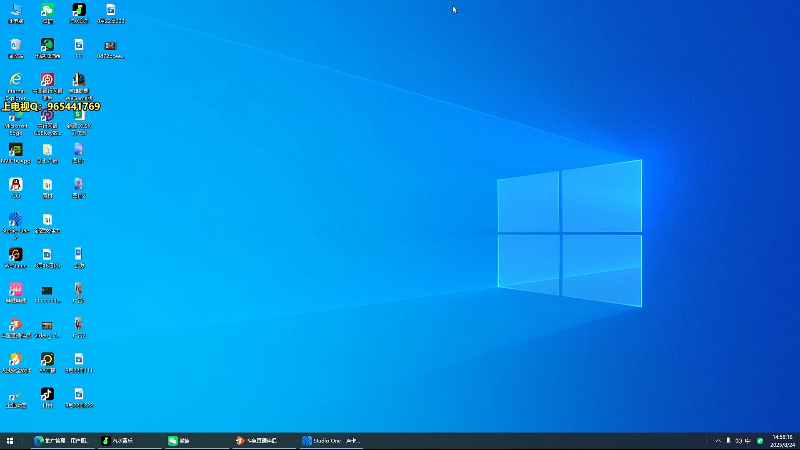This screenshot has width=800, height=450.
Task: Open the Studio One 7 desktop shortcut
Action: click(x=16, y=226)
